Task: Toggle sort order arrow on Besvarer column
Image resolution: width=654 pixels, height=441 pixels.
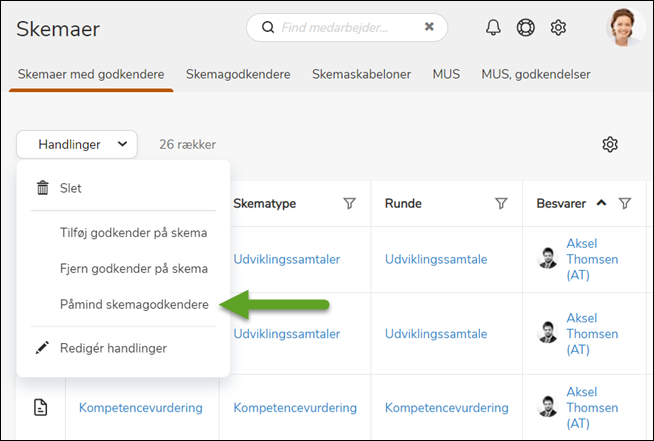Action: 601,203
